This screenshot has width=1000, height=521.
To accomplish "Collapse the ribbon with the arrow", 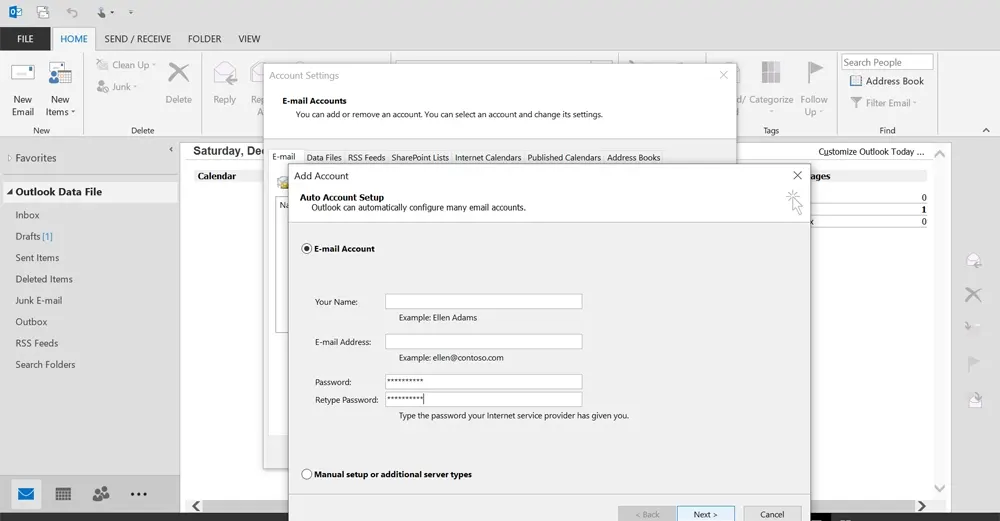I will pyautogui.click(x=986, y=130).
